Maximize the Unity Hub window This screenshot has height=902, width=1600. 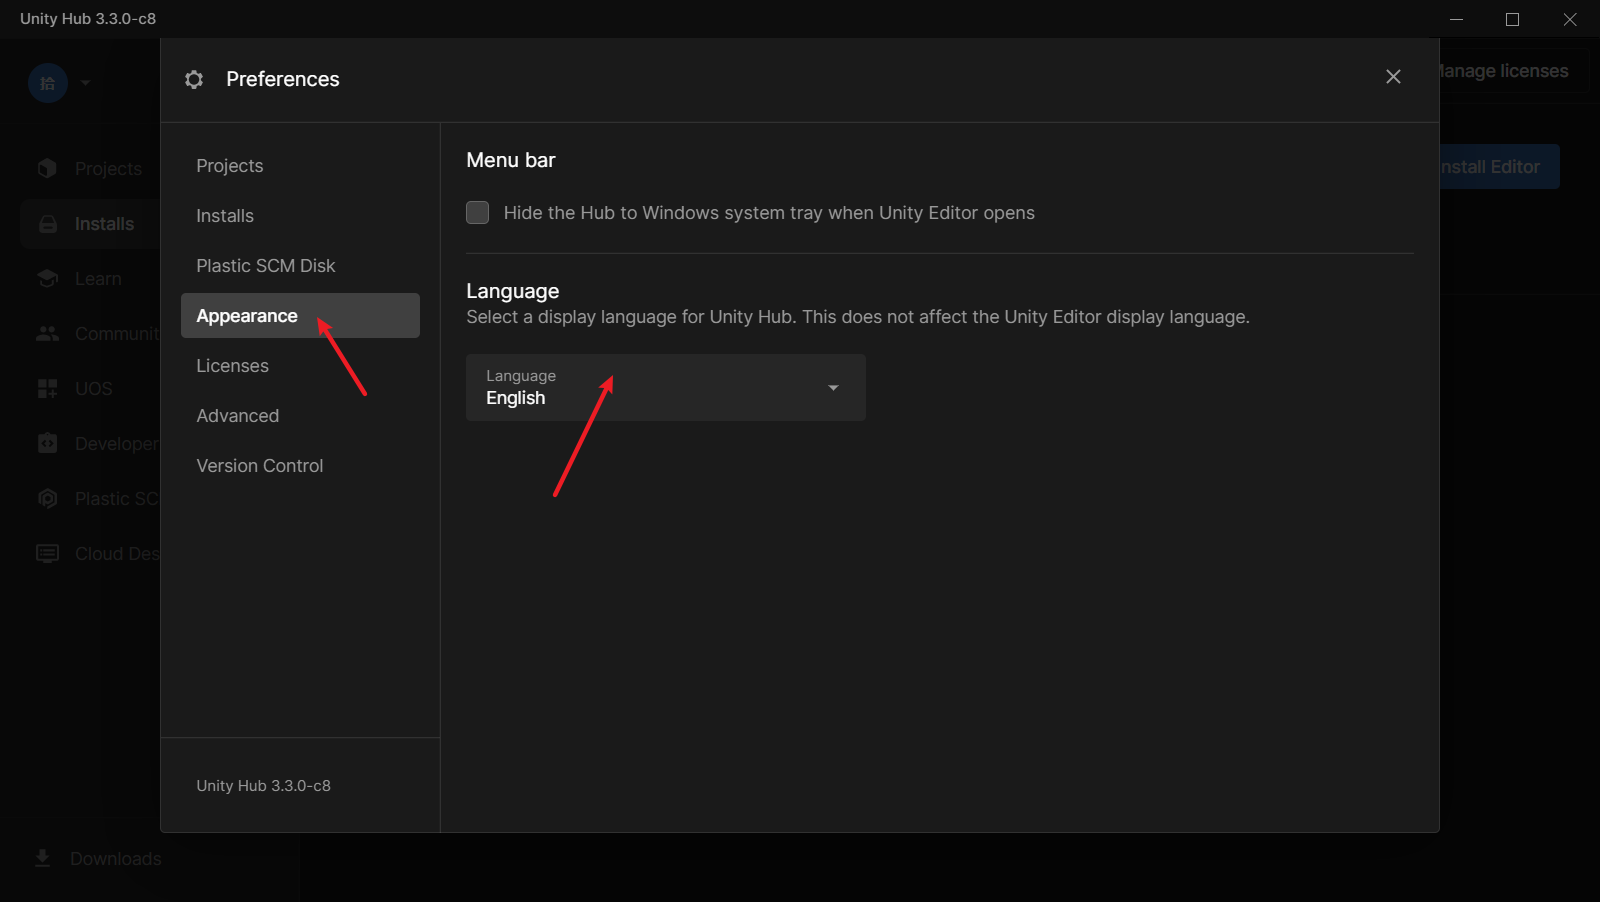[x=1512, y=19]
